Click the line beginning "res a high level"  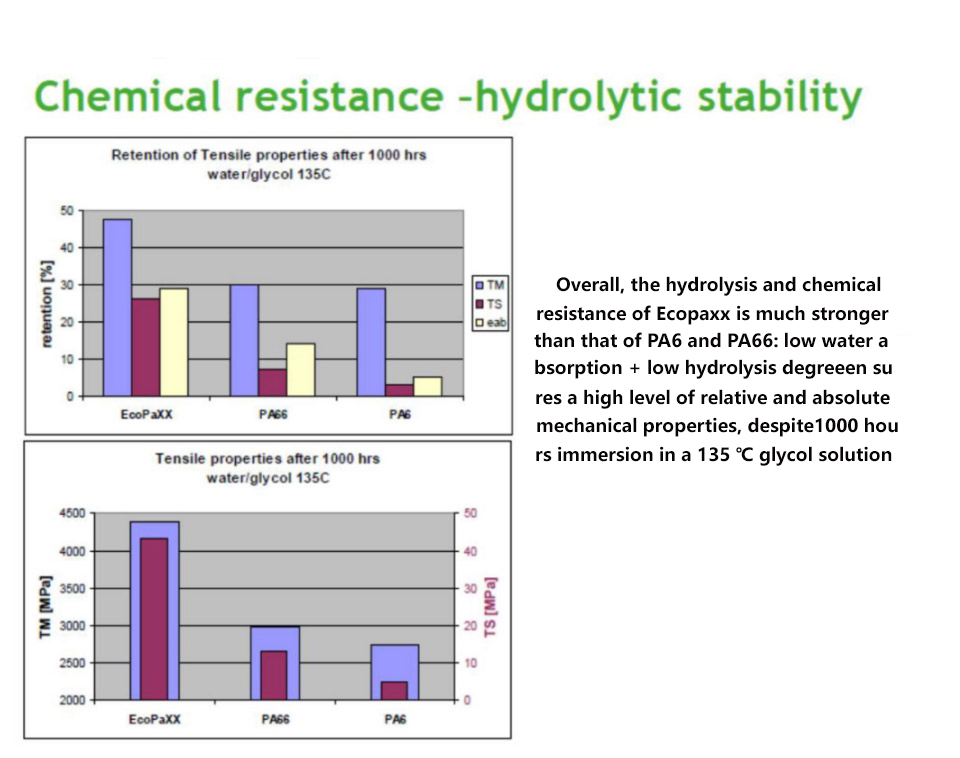713,397
